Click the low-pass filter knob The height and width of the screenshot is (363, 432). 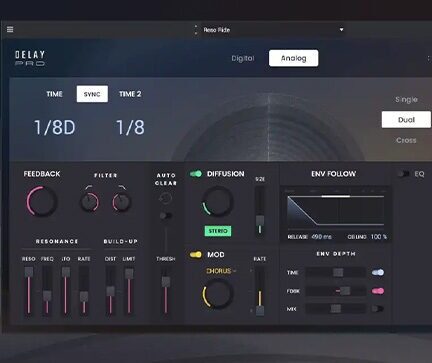point(121,202)
